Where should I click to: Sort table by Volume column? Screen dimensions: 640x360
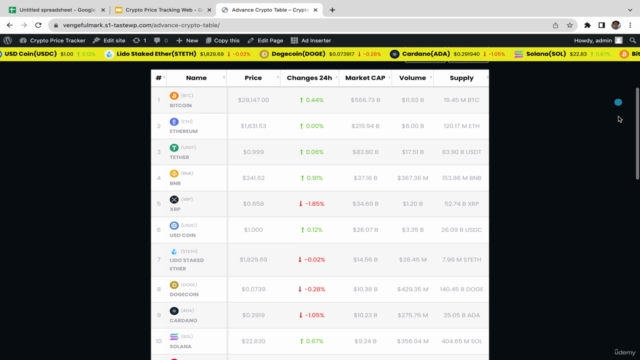pos(413,78)
